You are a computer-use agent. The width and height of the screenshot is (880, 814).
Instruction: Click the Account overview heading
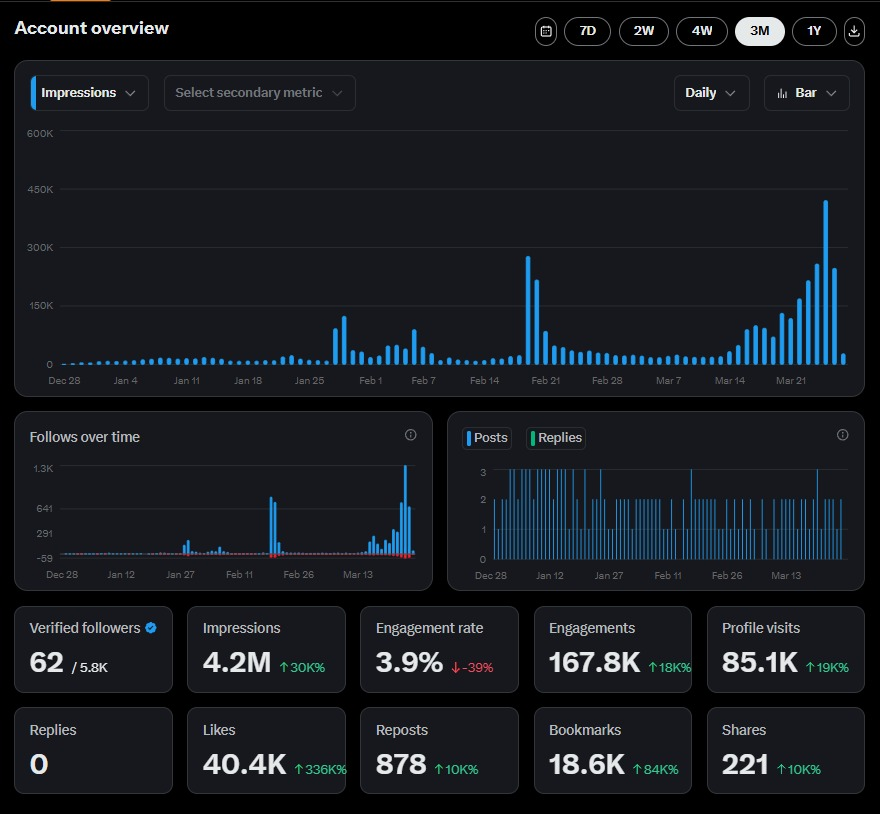pos(91,28)
